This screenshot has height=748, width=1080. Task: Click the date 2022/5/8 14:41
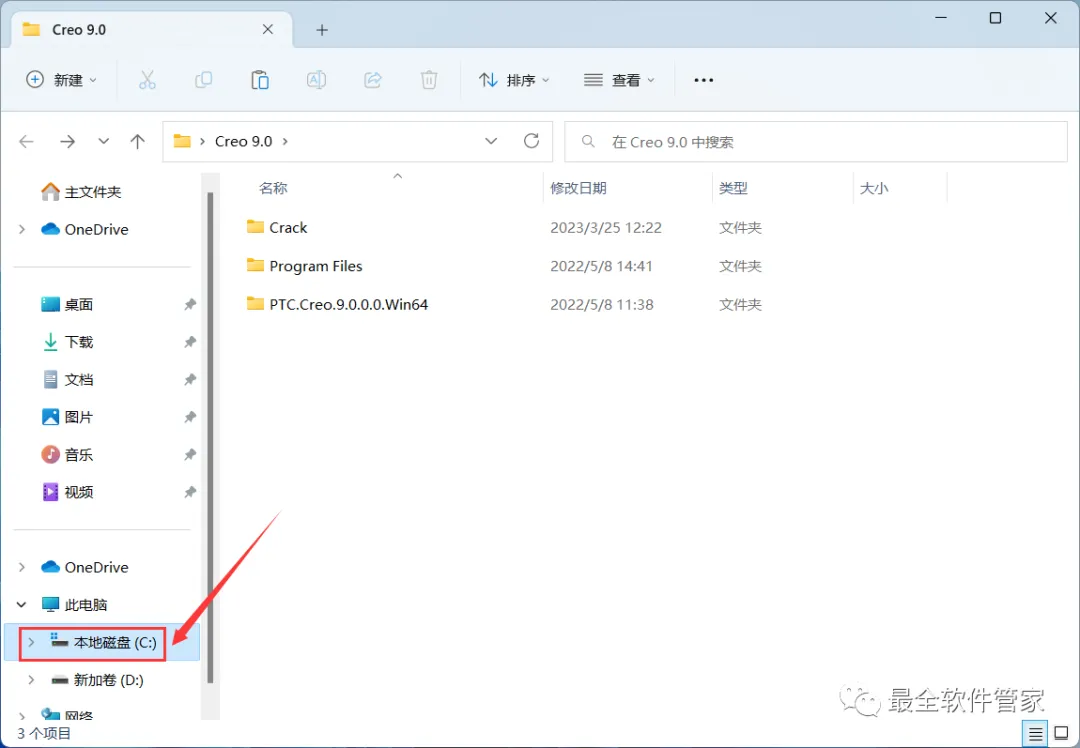[601, 266]
